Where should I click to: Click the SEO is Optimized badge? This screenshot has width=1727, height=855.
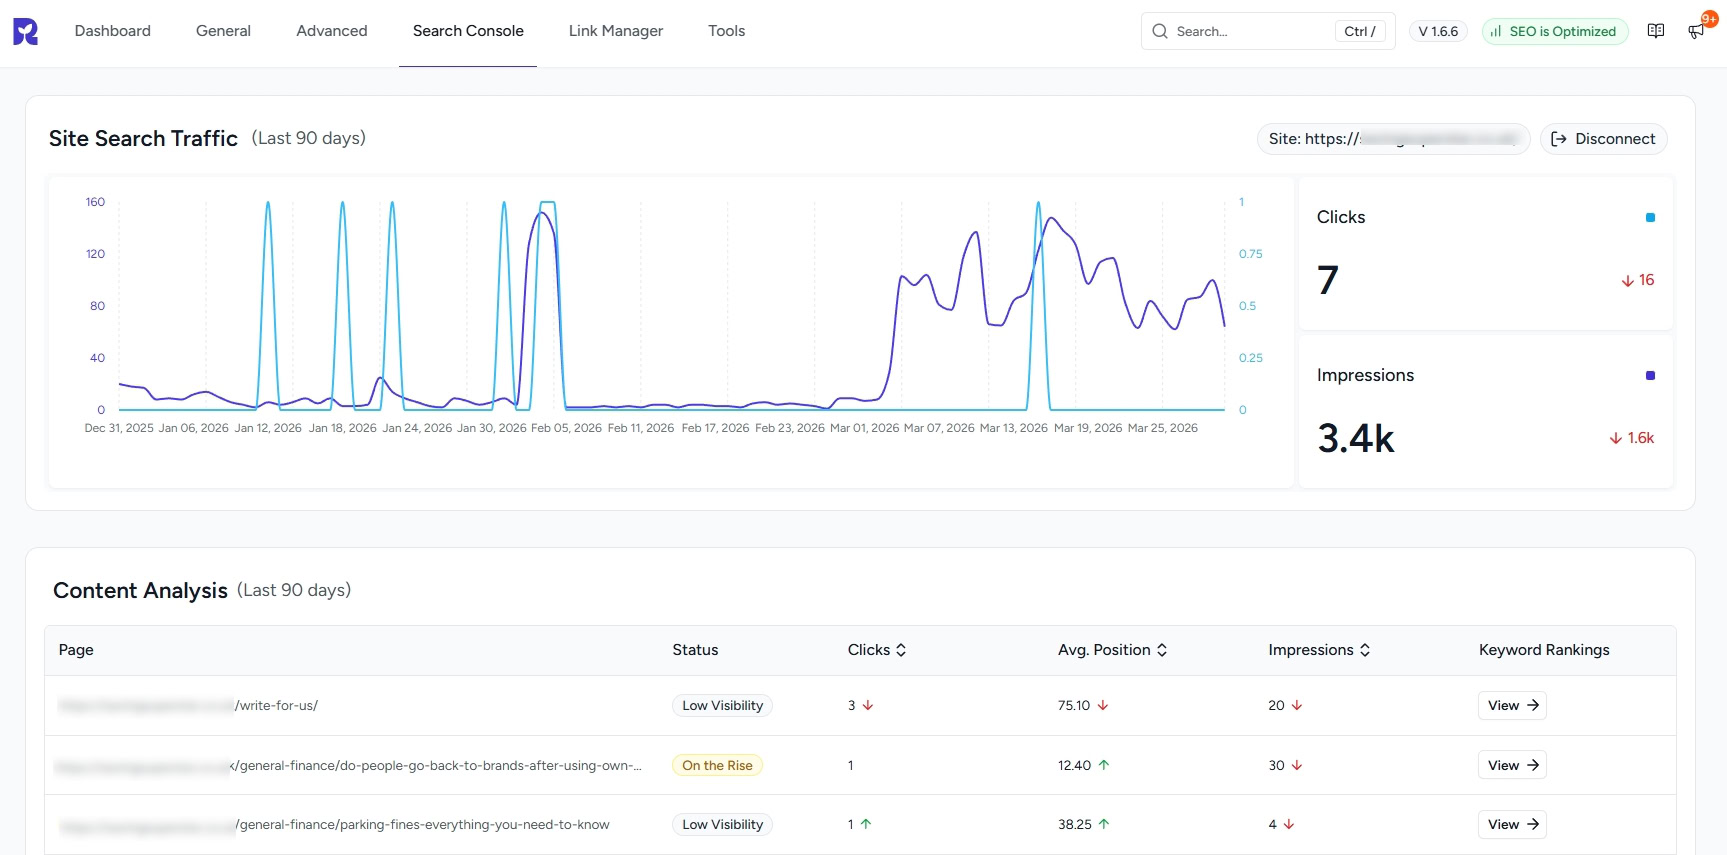point(1554,31)
